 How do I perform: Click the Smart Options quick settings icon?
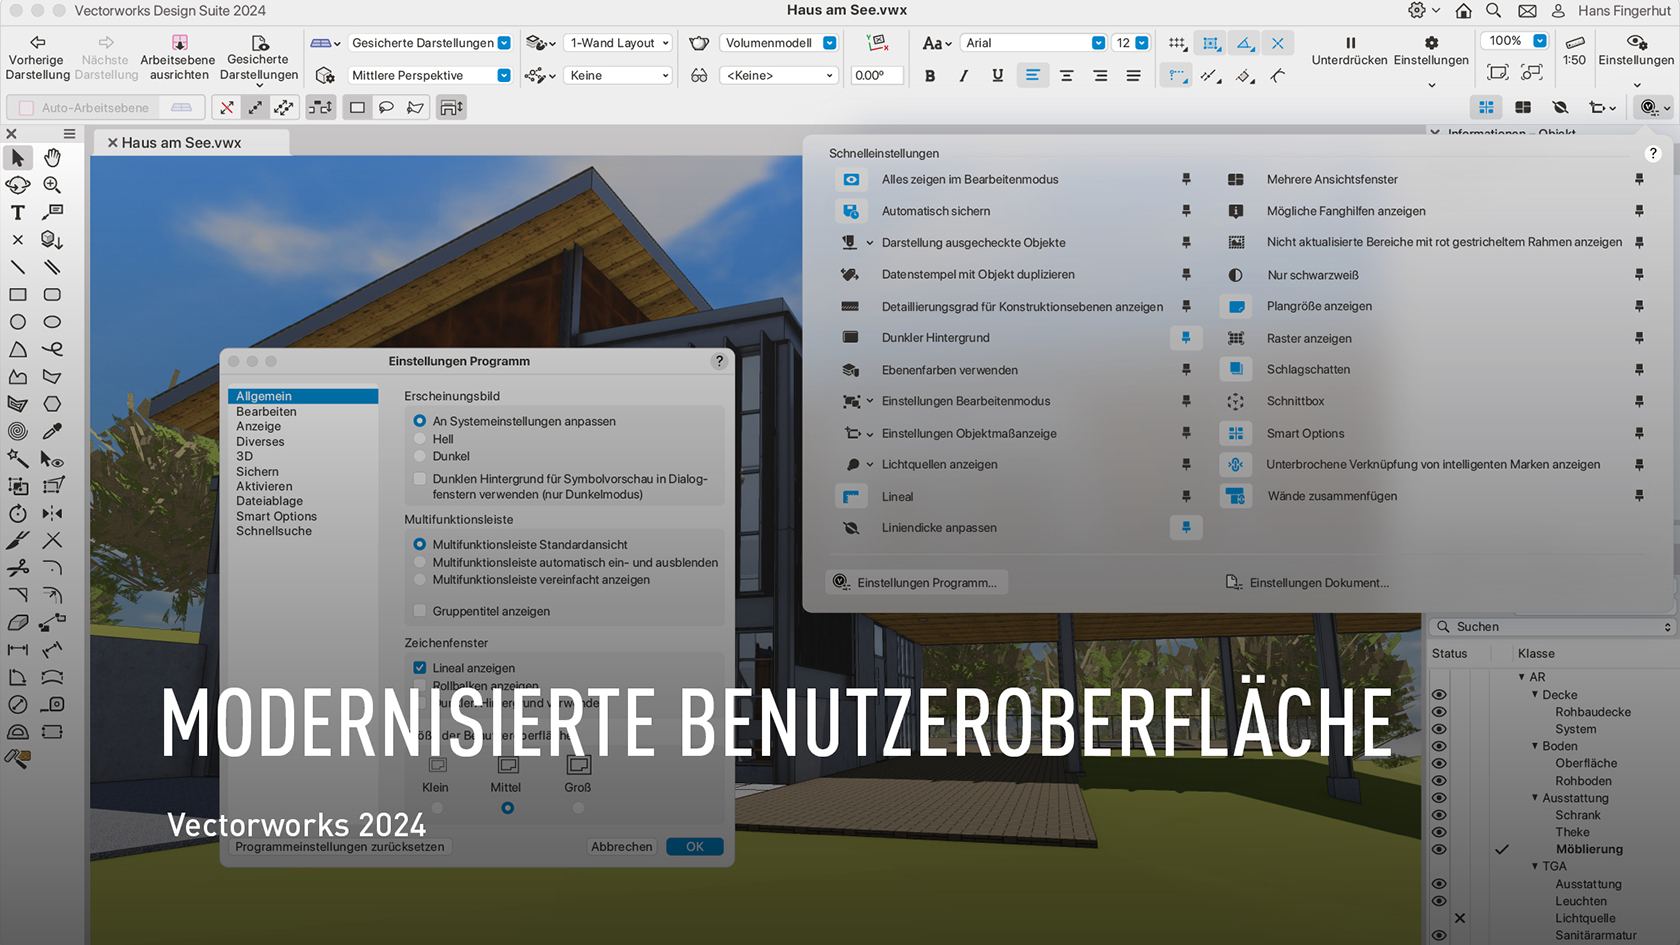tap(1236, 433)
